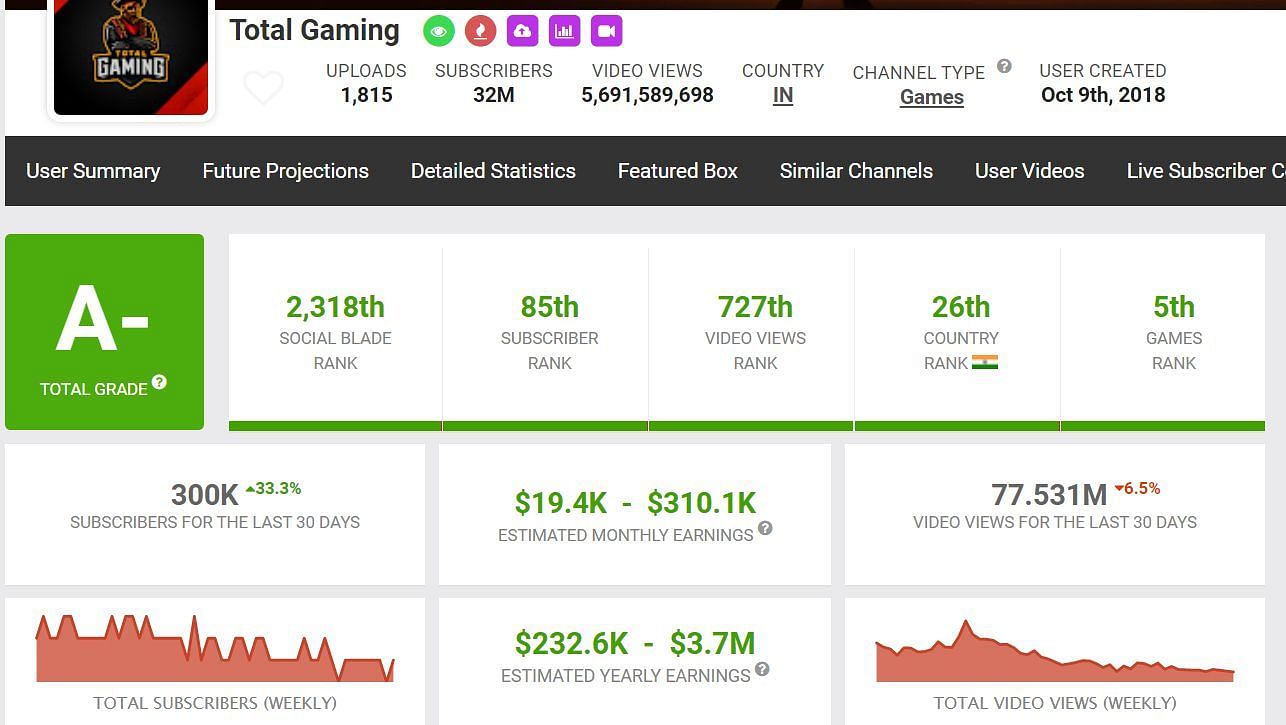Image resolution: width=1286 pixels, height=725 pixels.
Task: Click the 1,815 uploads count
Action: tap(366, 95)
